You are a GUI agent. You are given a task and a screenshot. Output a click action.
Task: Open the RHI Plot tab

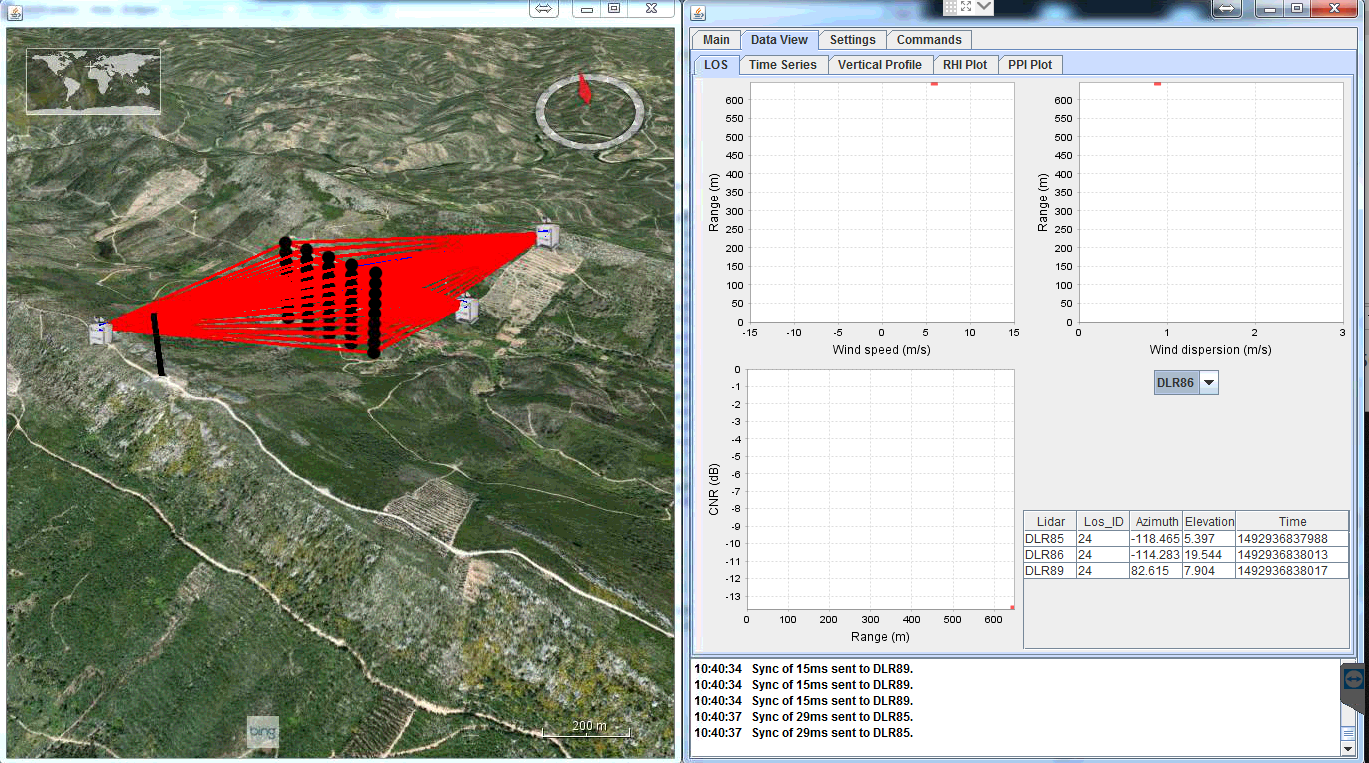(x=964, y=65)
